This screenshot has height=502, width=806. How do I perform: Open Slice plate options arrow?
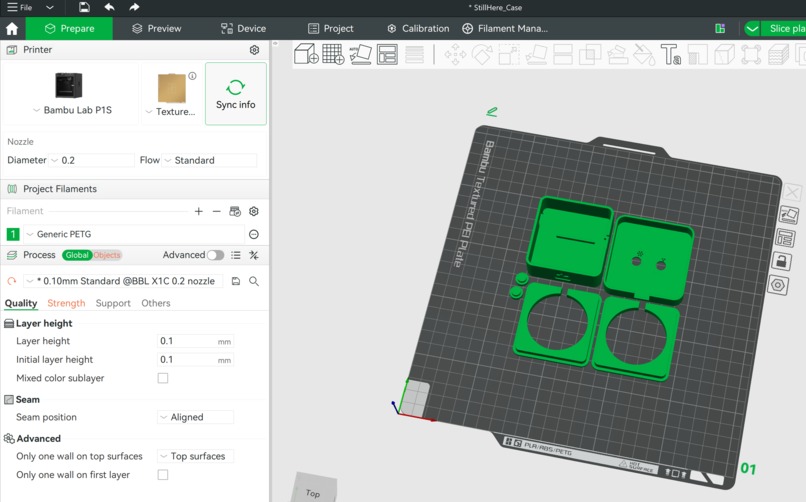(x=752, y=29)
